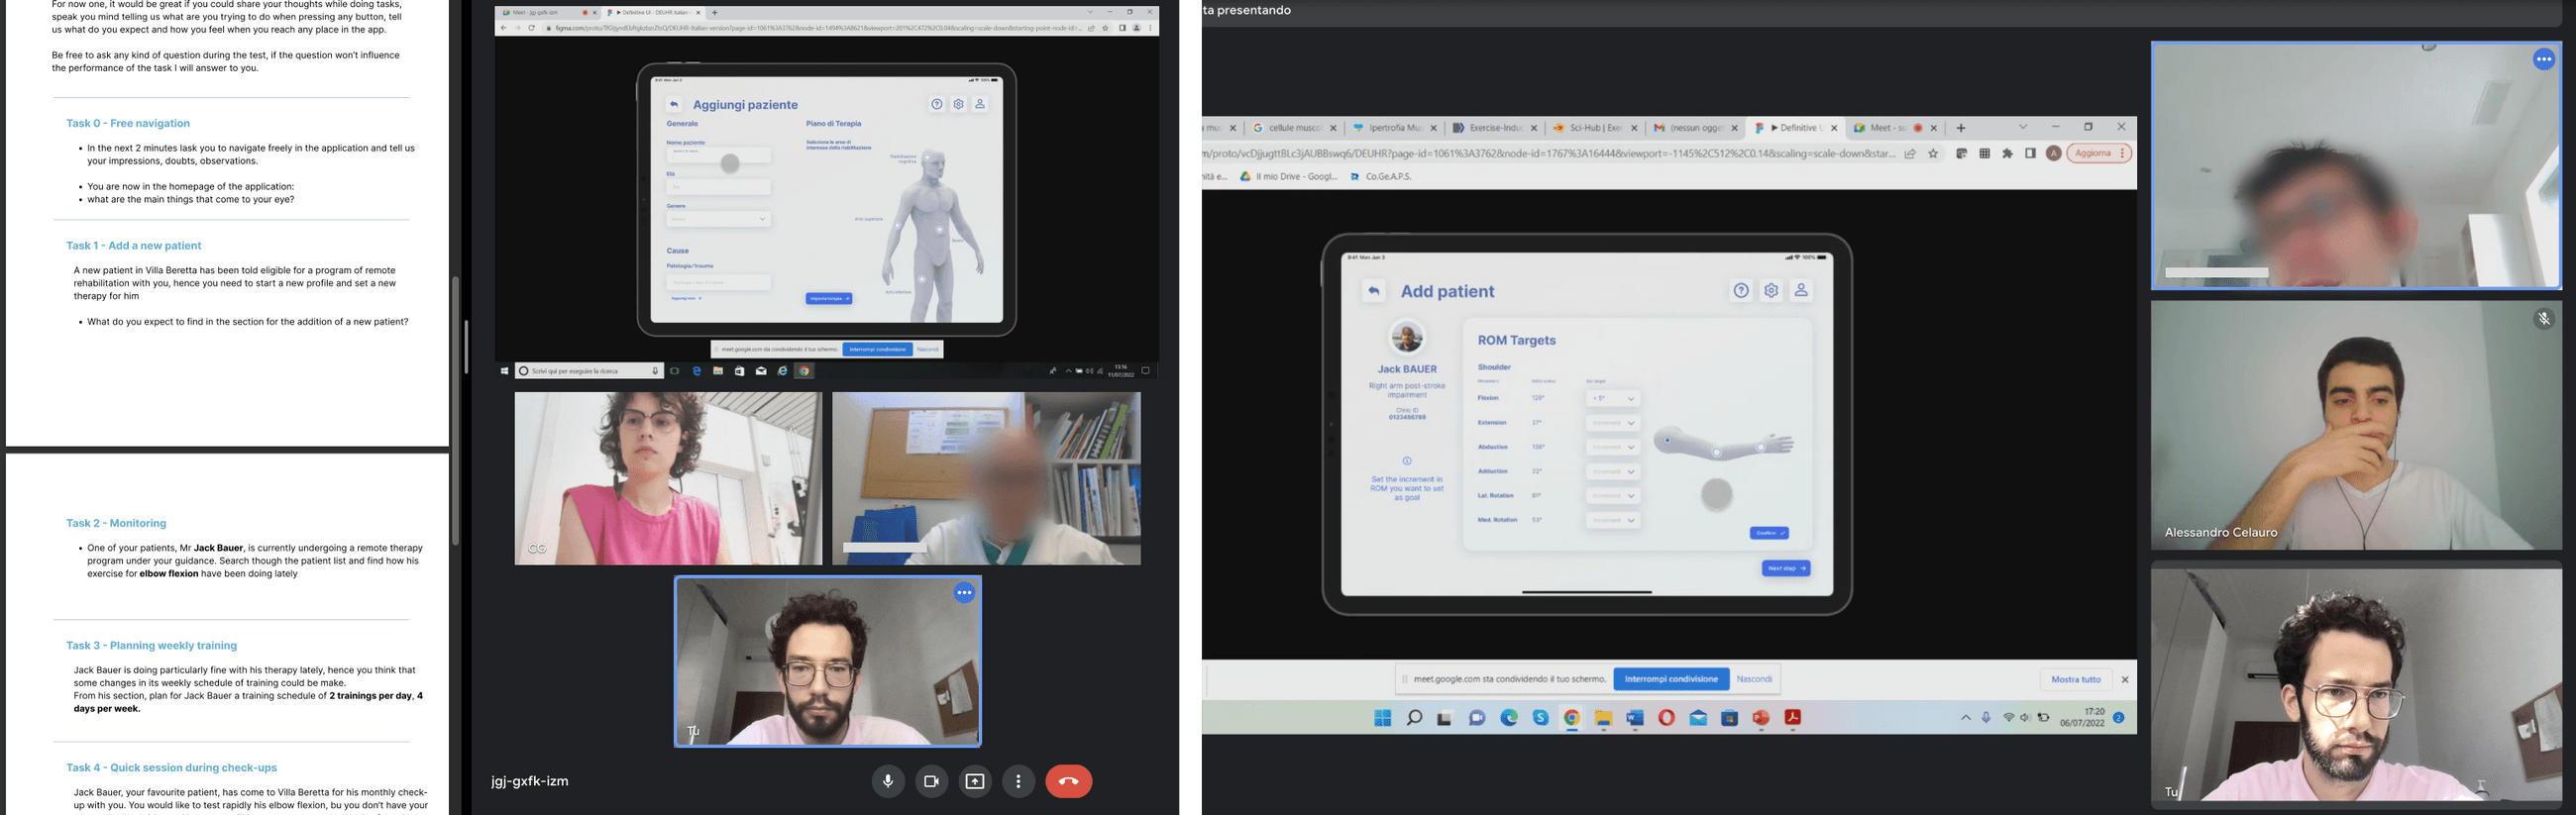Click present screen icon in Meet controls

tap(974, 781)
